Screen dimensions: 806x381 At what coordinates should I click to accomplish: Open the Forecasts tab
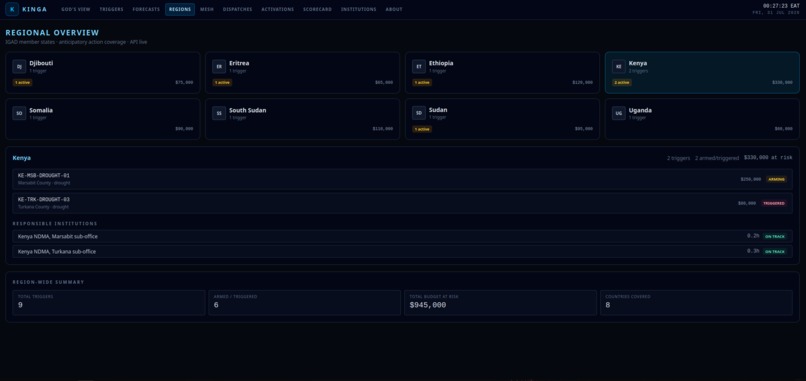pos(146,9)
